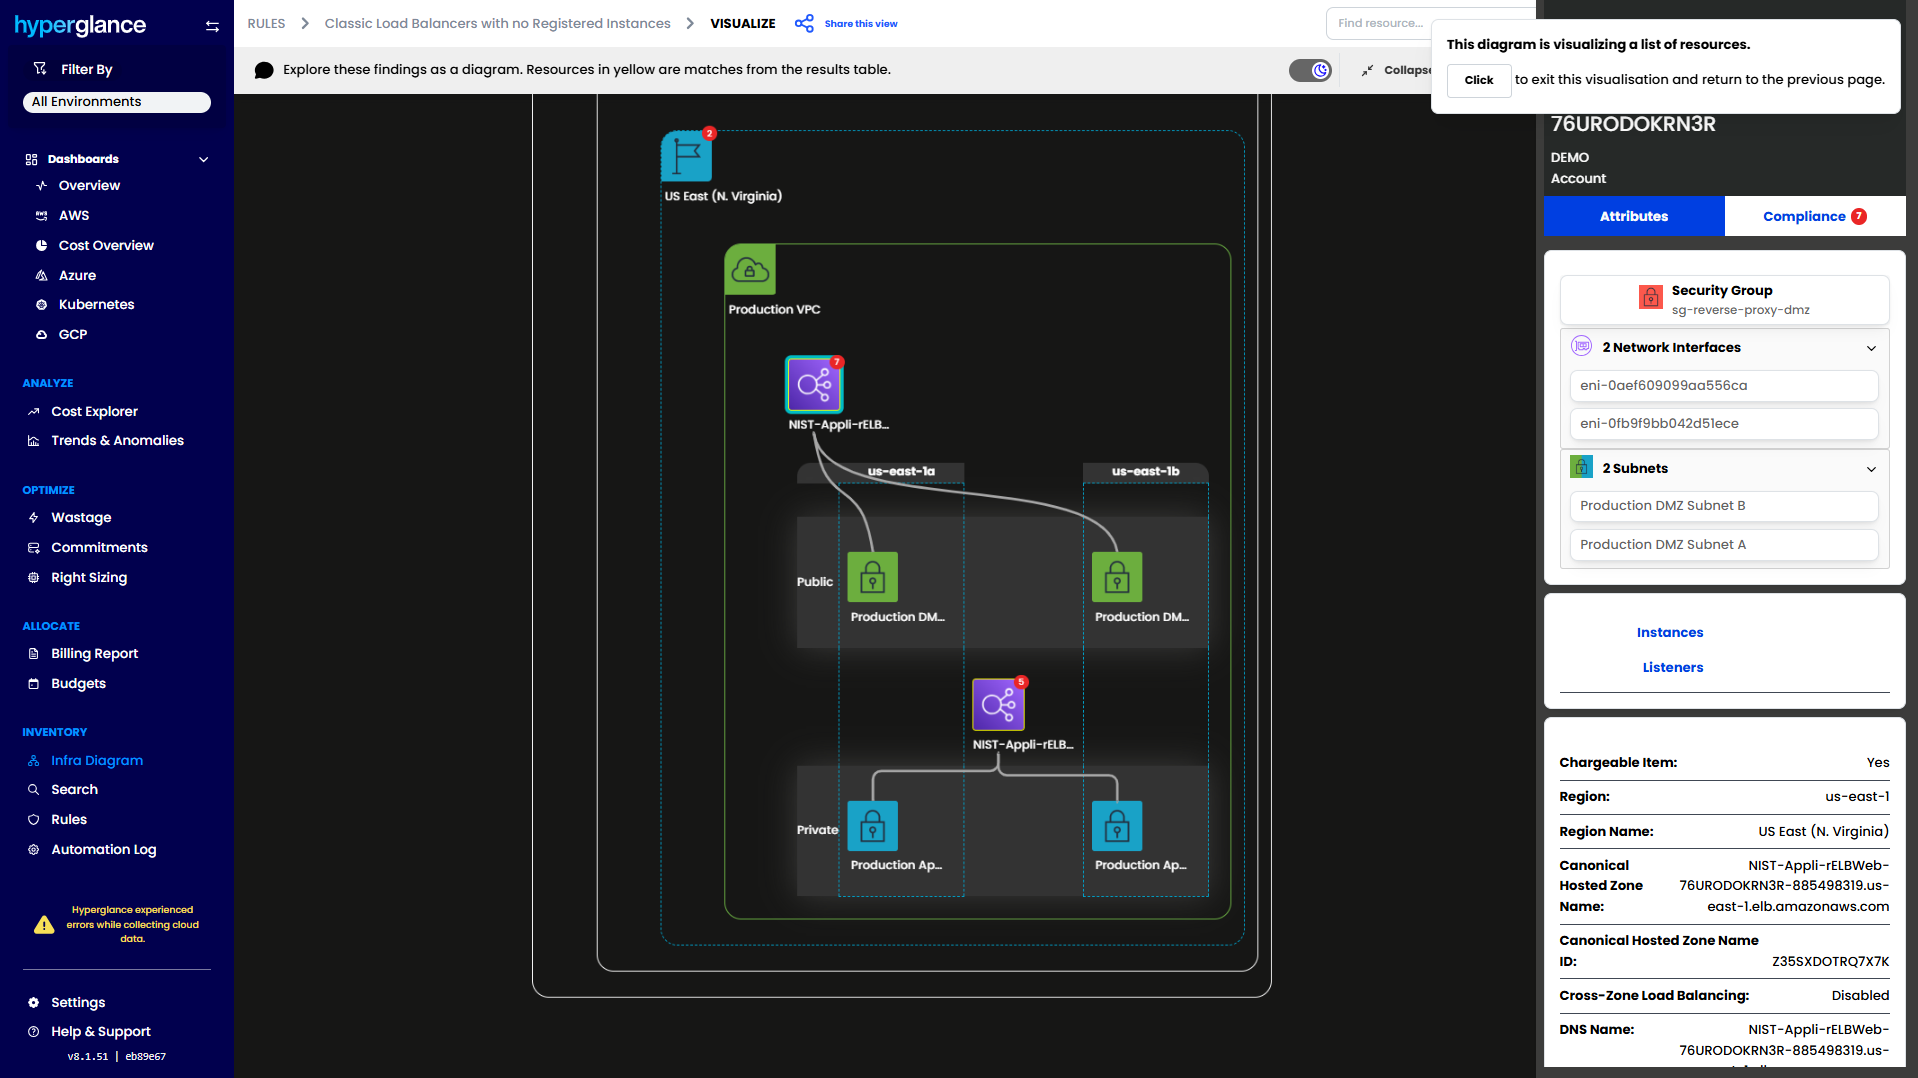Click the US East region flag icon
Image resolution: width=1918 pixels, height=1078 pixels.
point(686,157)
